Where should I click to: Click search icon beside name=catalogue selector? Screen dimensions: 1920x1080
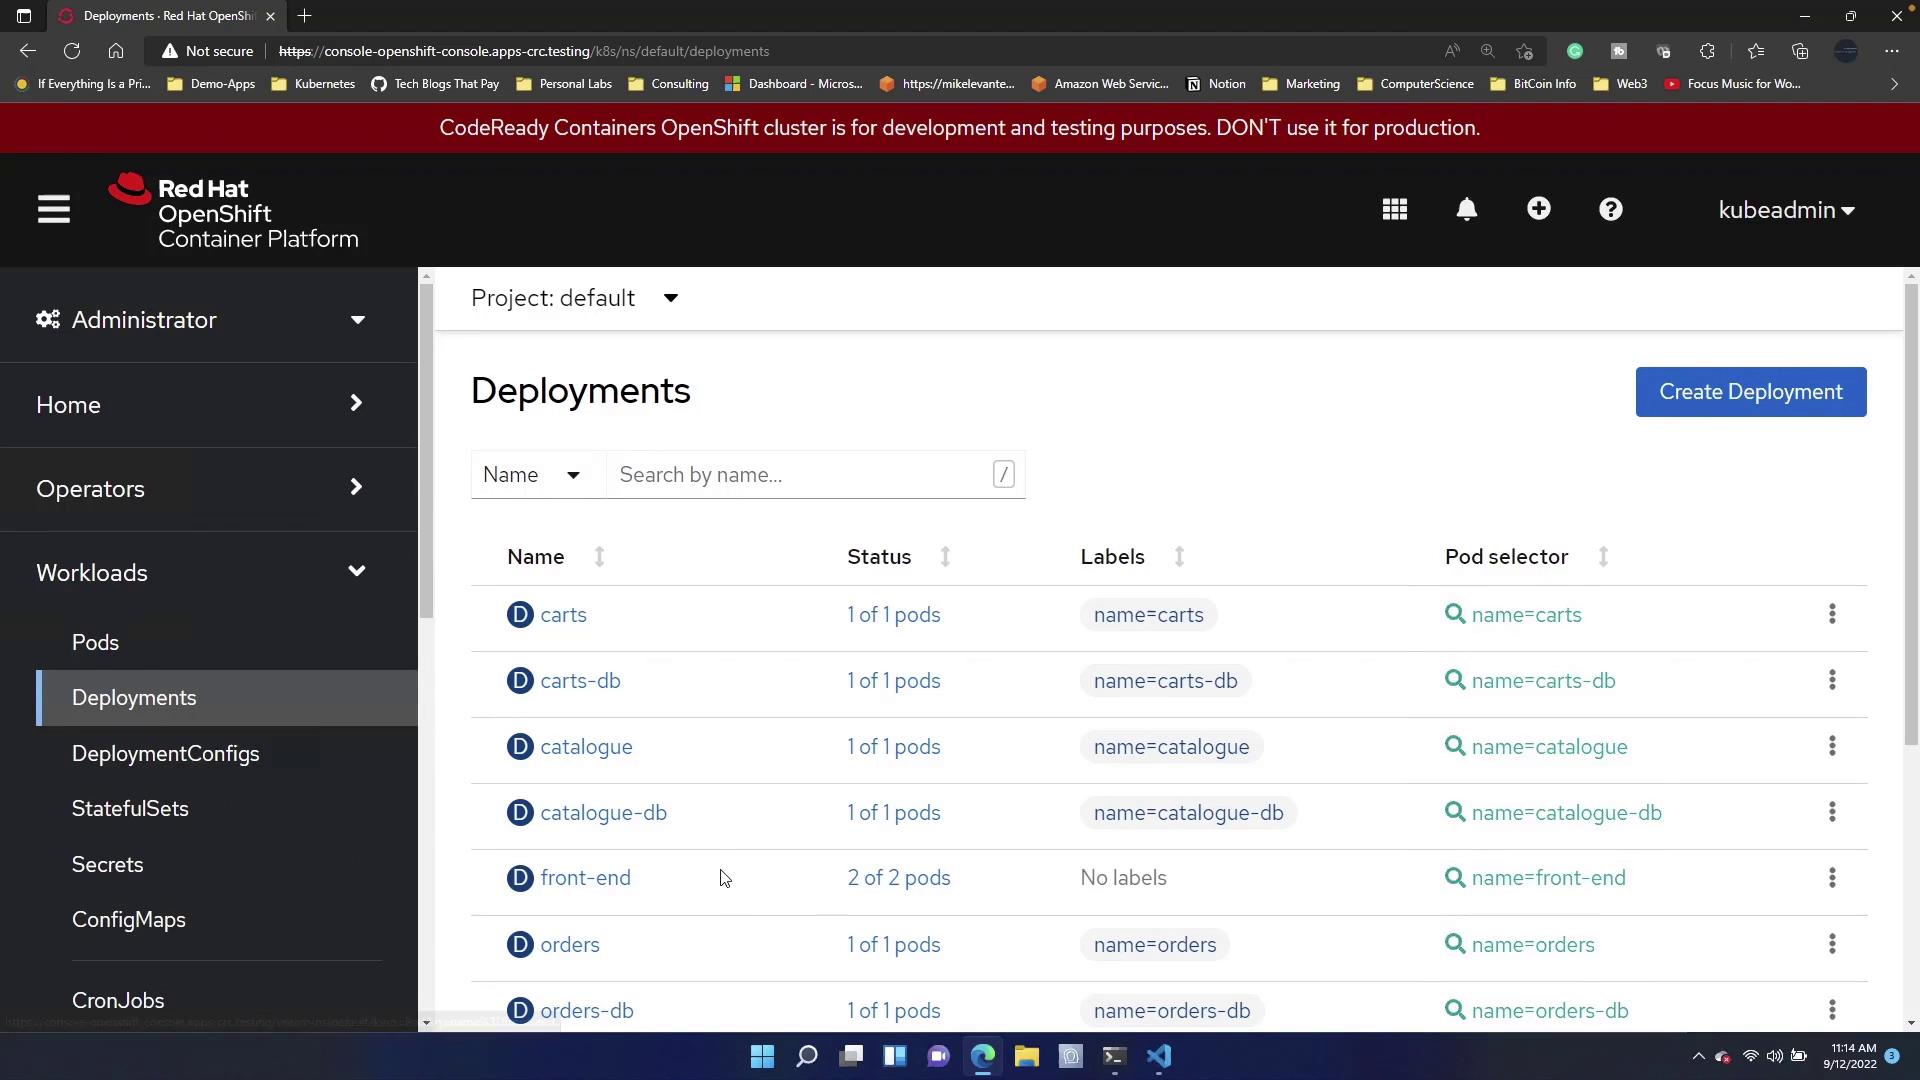[x=1455, y=746]
